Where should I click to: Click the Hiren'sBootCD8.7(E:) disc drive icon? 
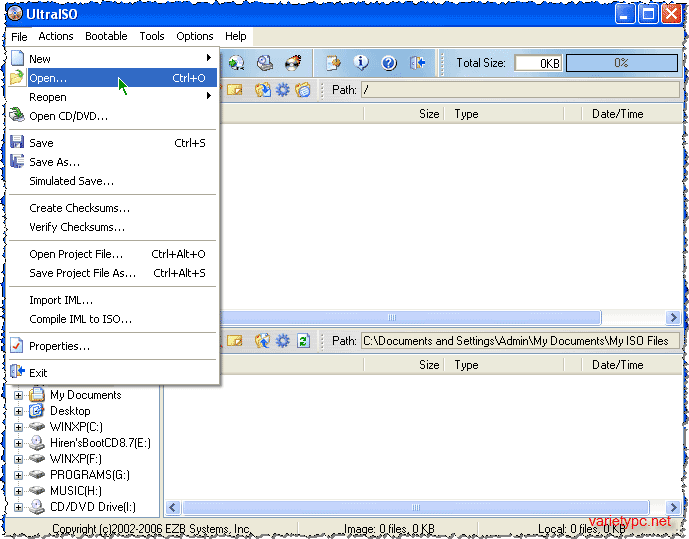[37, 443]
